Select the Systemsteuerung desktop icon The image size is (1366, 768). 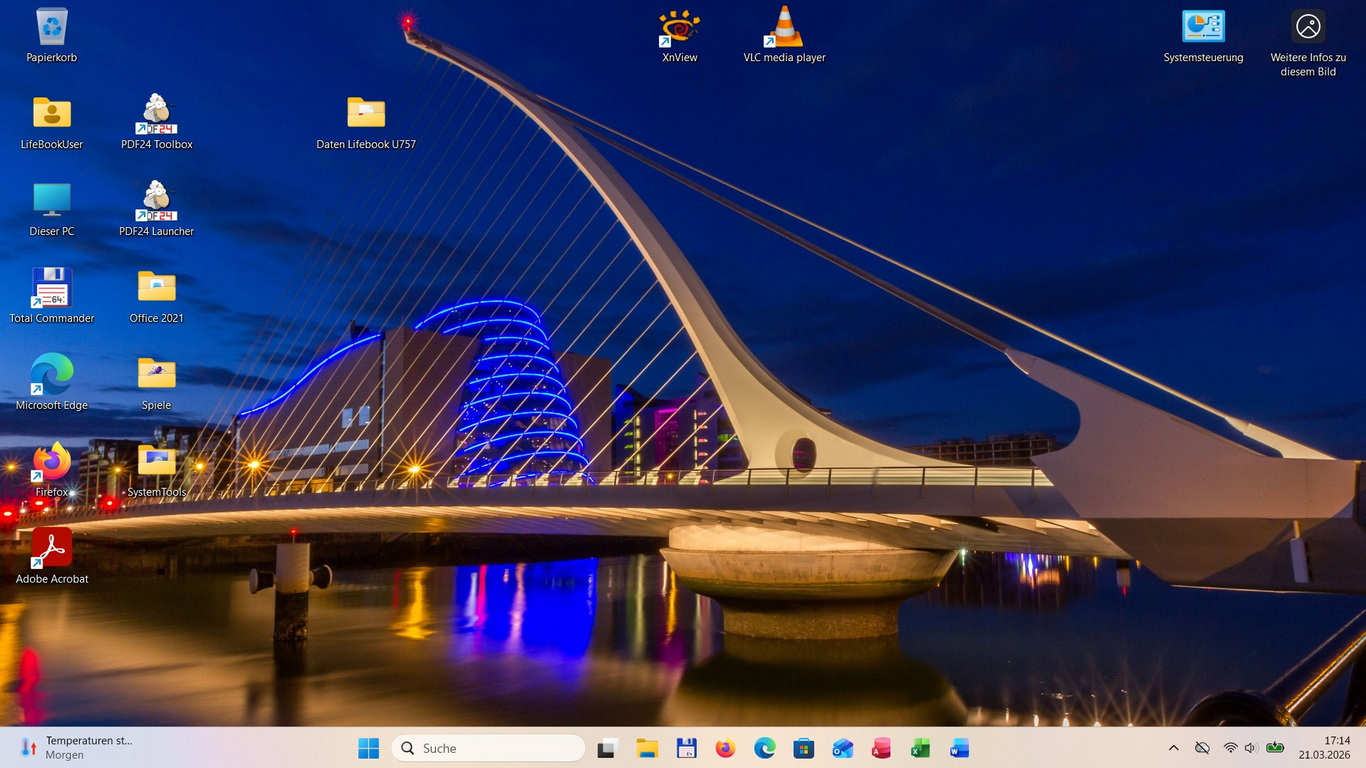point(1203,28)
